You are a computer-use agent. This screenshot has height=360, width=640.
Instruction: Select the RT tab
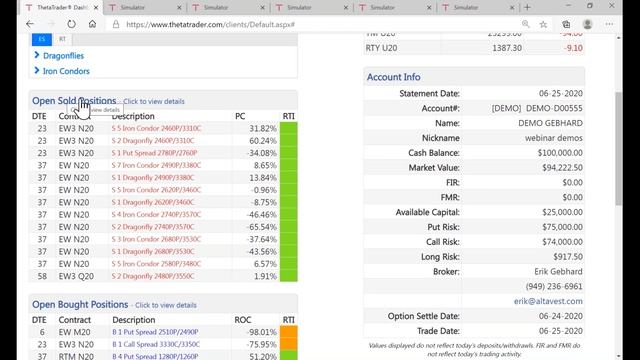[62, 39]
